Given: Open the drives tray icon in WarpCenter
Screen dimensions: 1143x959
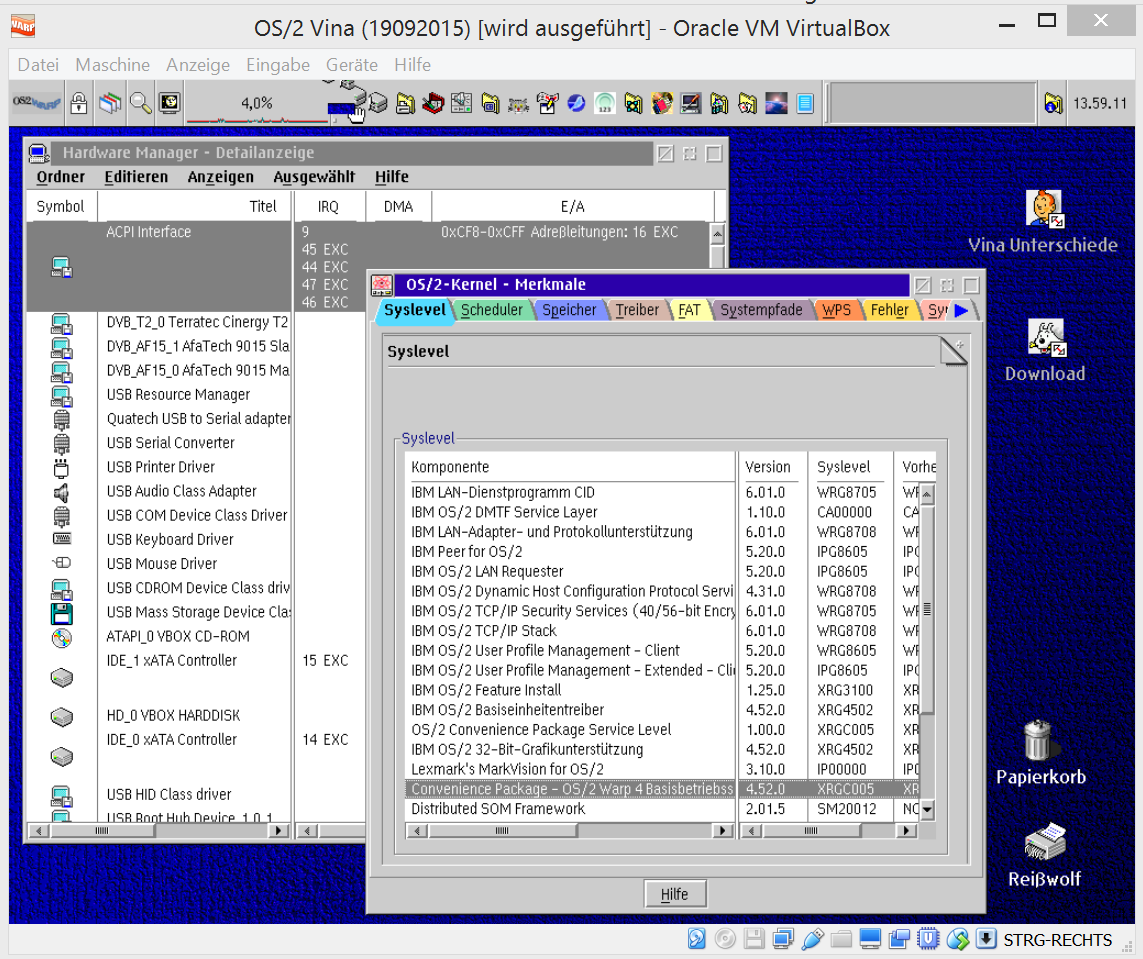Looking at the screenshot, I should 377,103.
